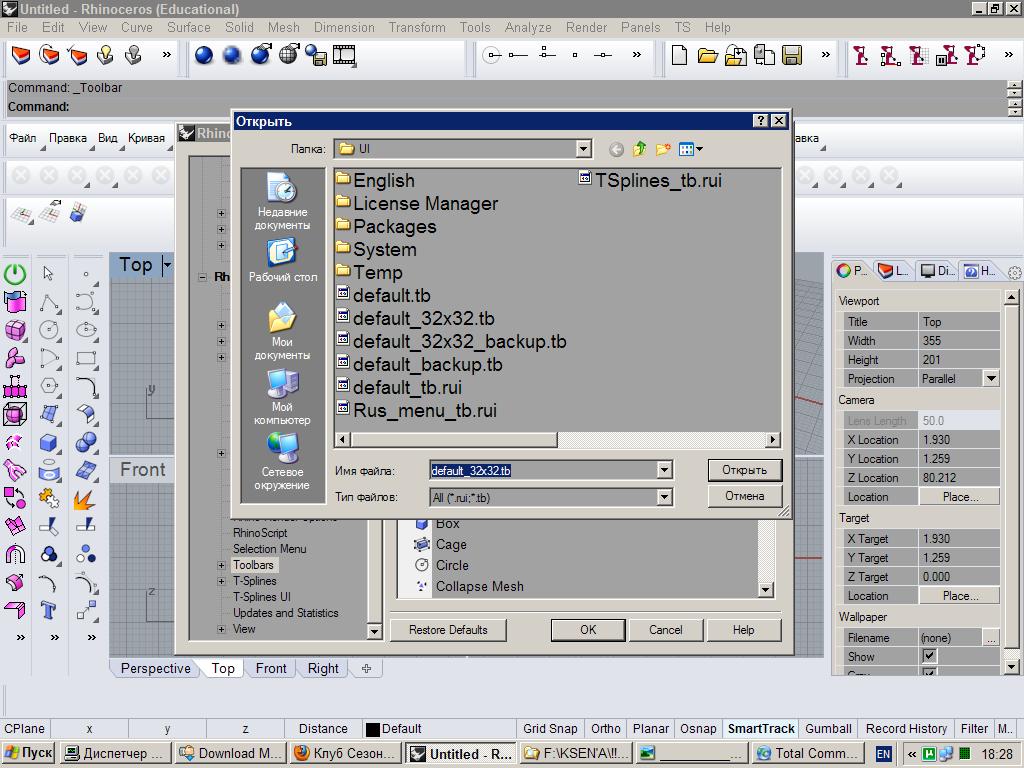Screen dimensions: 1024x768
Task: Expand the T-Splines tree node
Action: point(221,581)
